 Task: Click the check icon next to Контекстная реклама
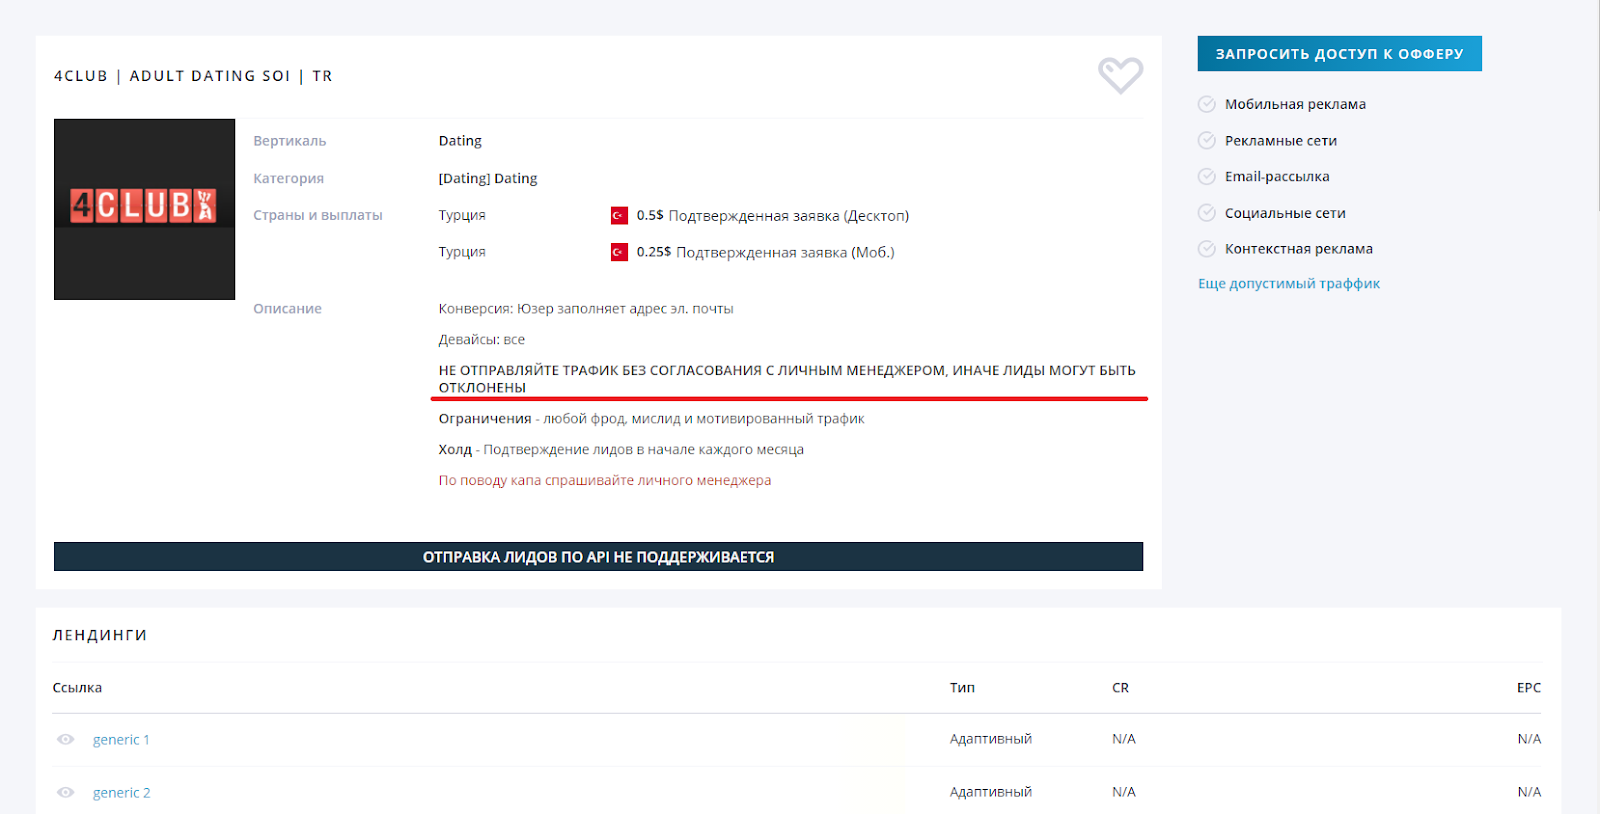click(x=1207, y=249)
